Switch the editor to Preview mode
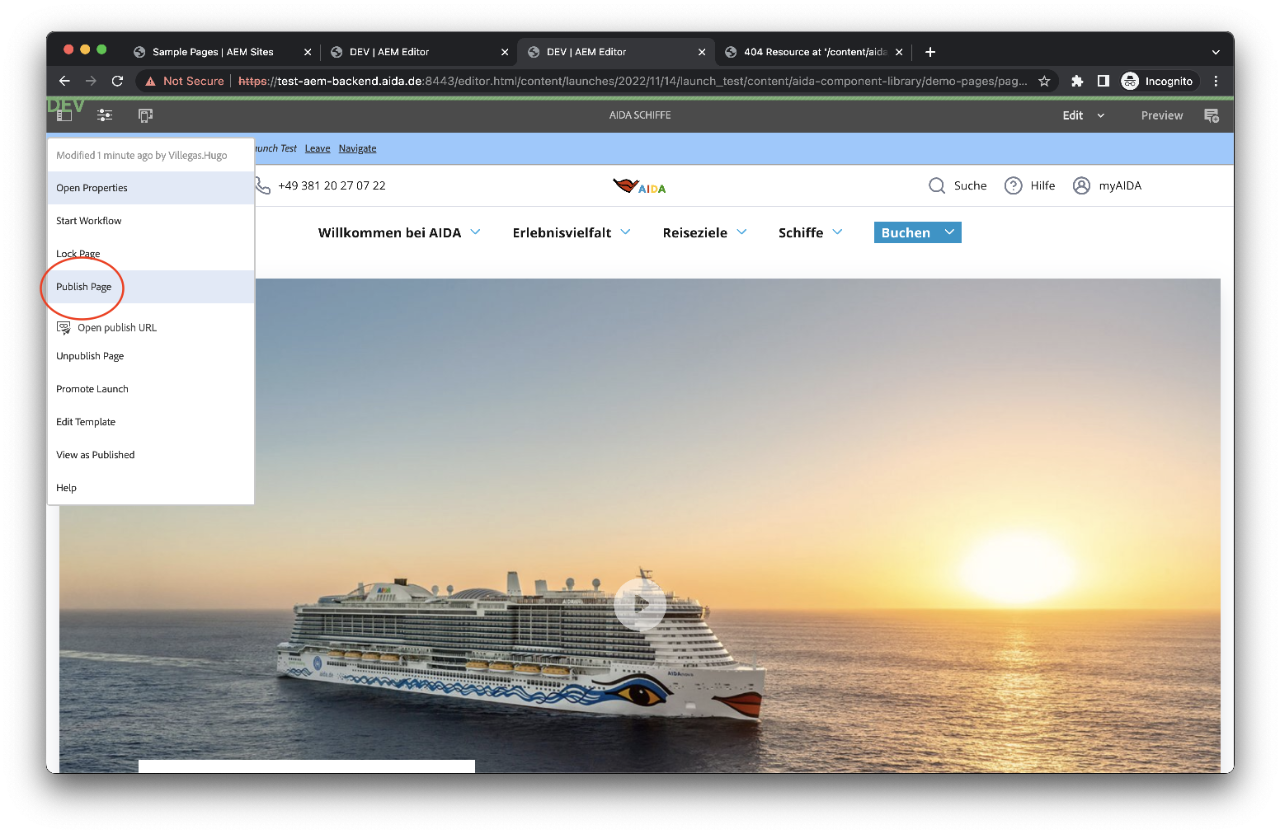The image size is (1280, 834). pyautogui.click(x=1161, y=115)
